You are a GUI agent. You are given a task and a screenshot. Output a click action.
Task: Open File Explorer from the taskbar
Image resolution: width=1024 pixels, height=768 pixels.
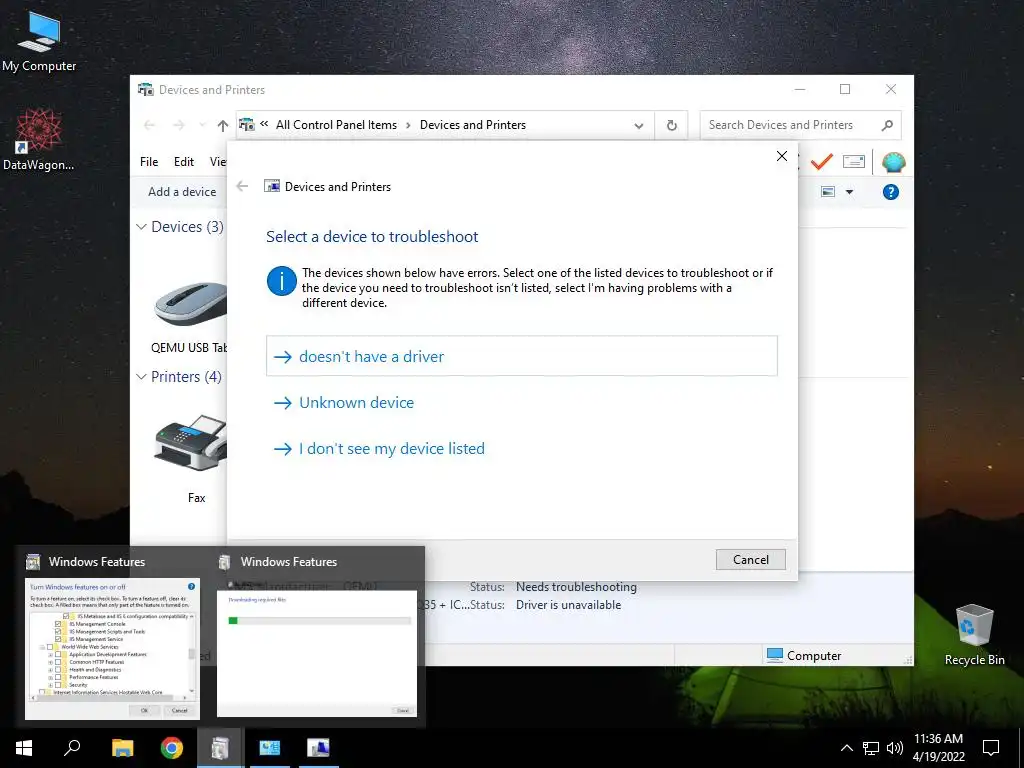122,748
